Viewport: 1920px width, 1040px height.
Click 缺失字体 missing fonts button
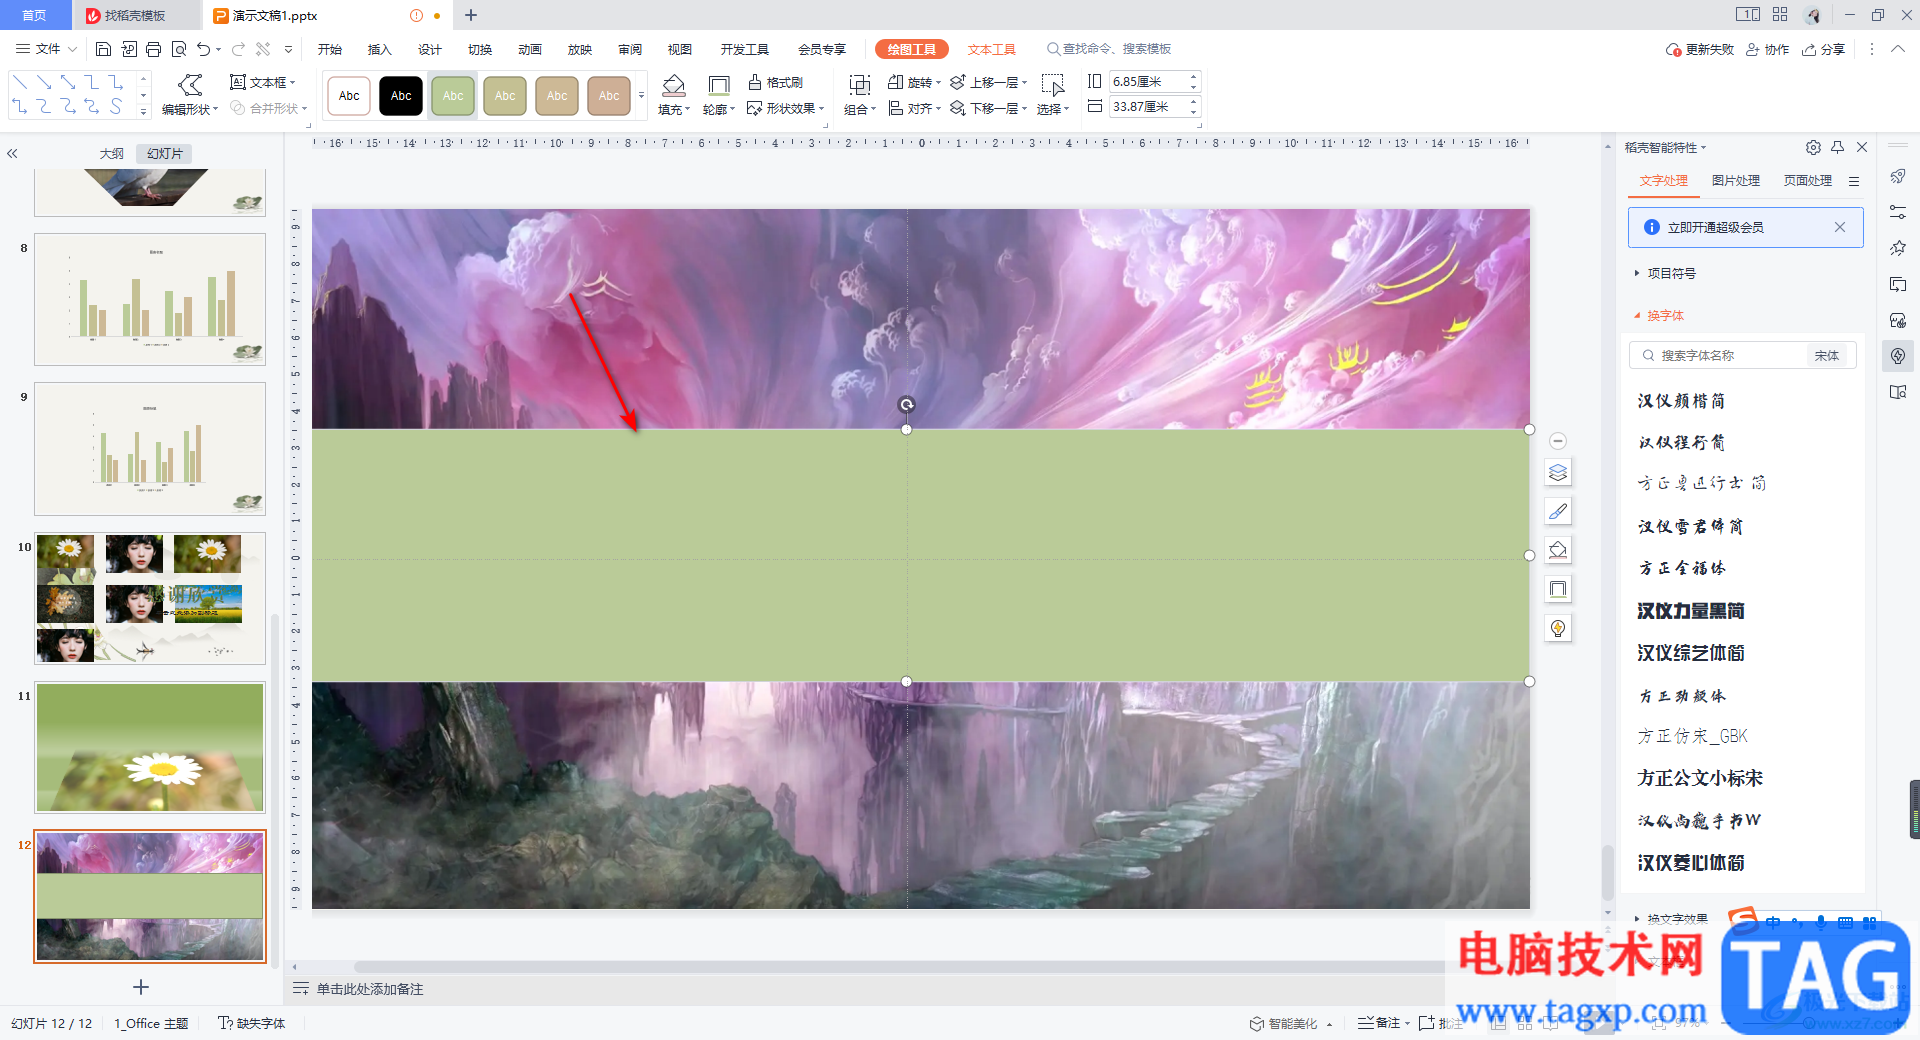[252, 1023]
